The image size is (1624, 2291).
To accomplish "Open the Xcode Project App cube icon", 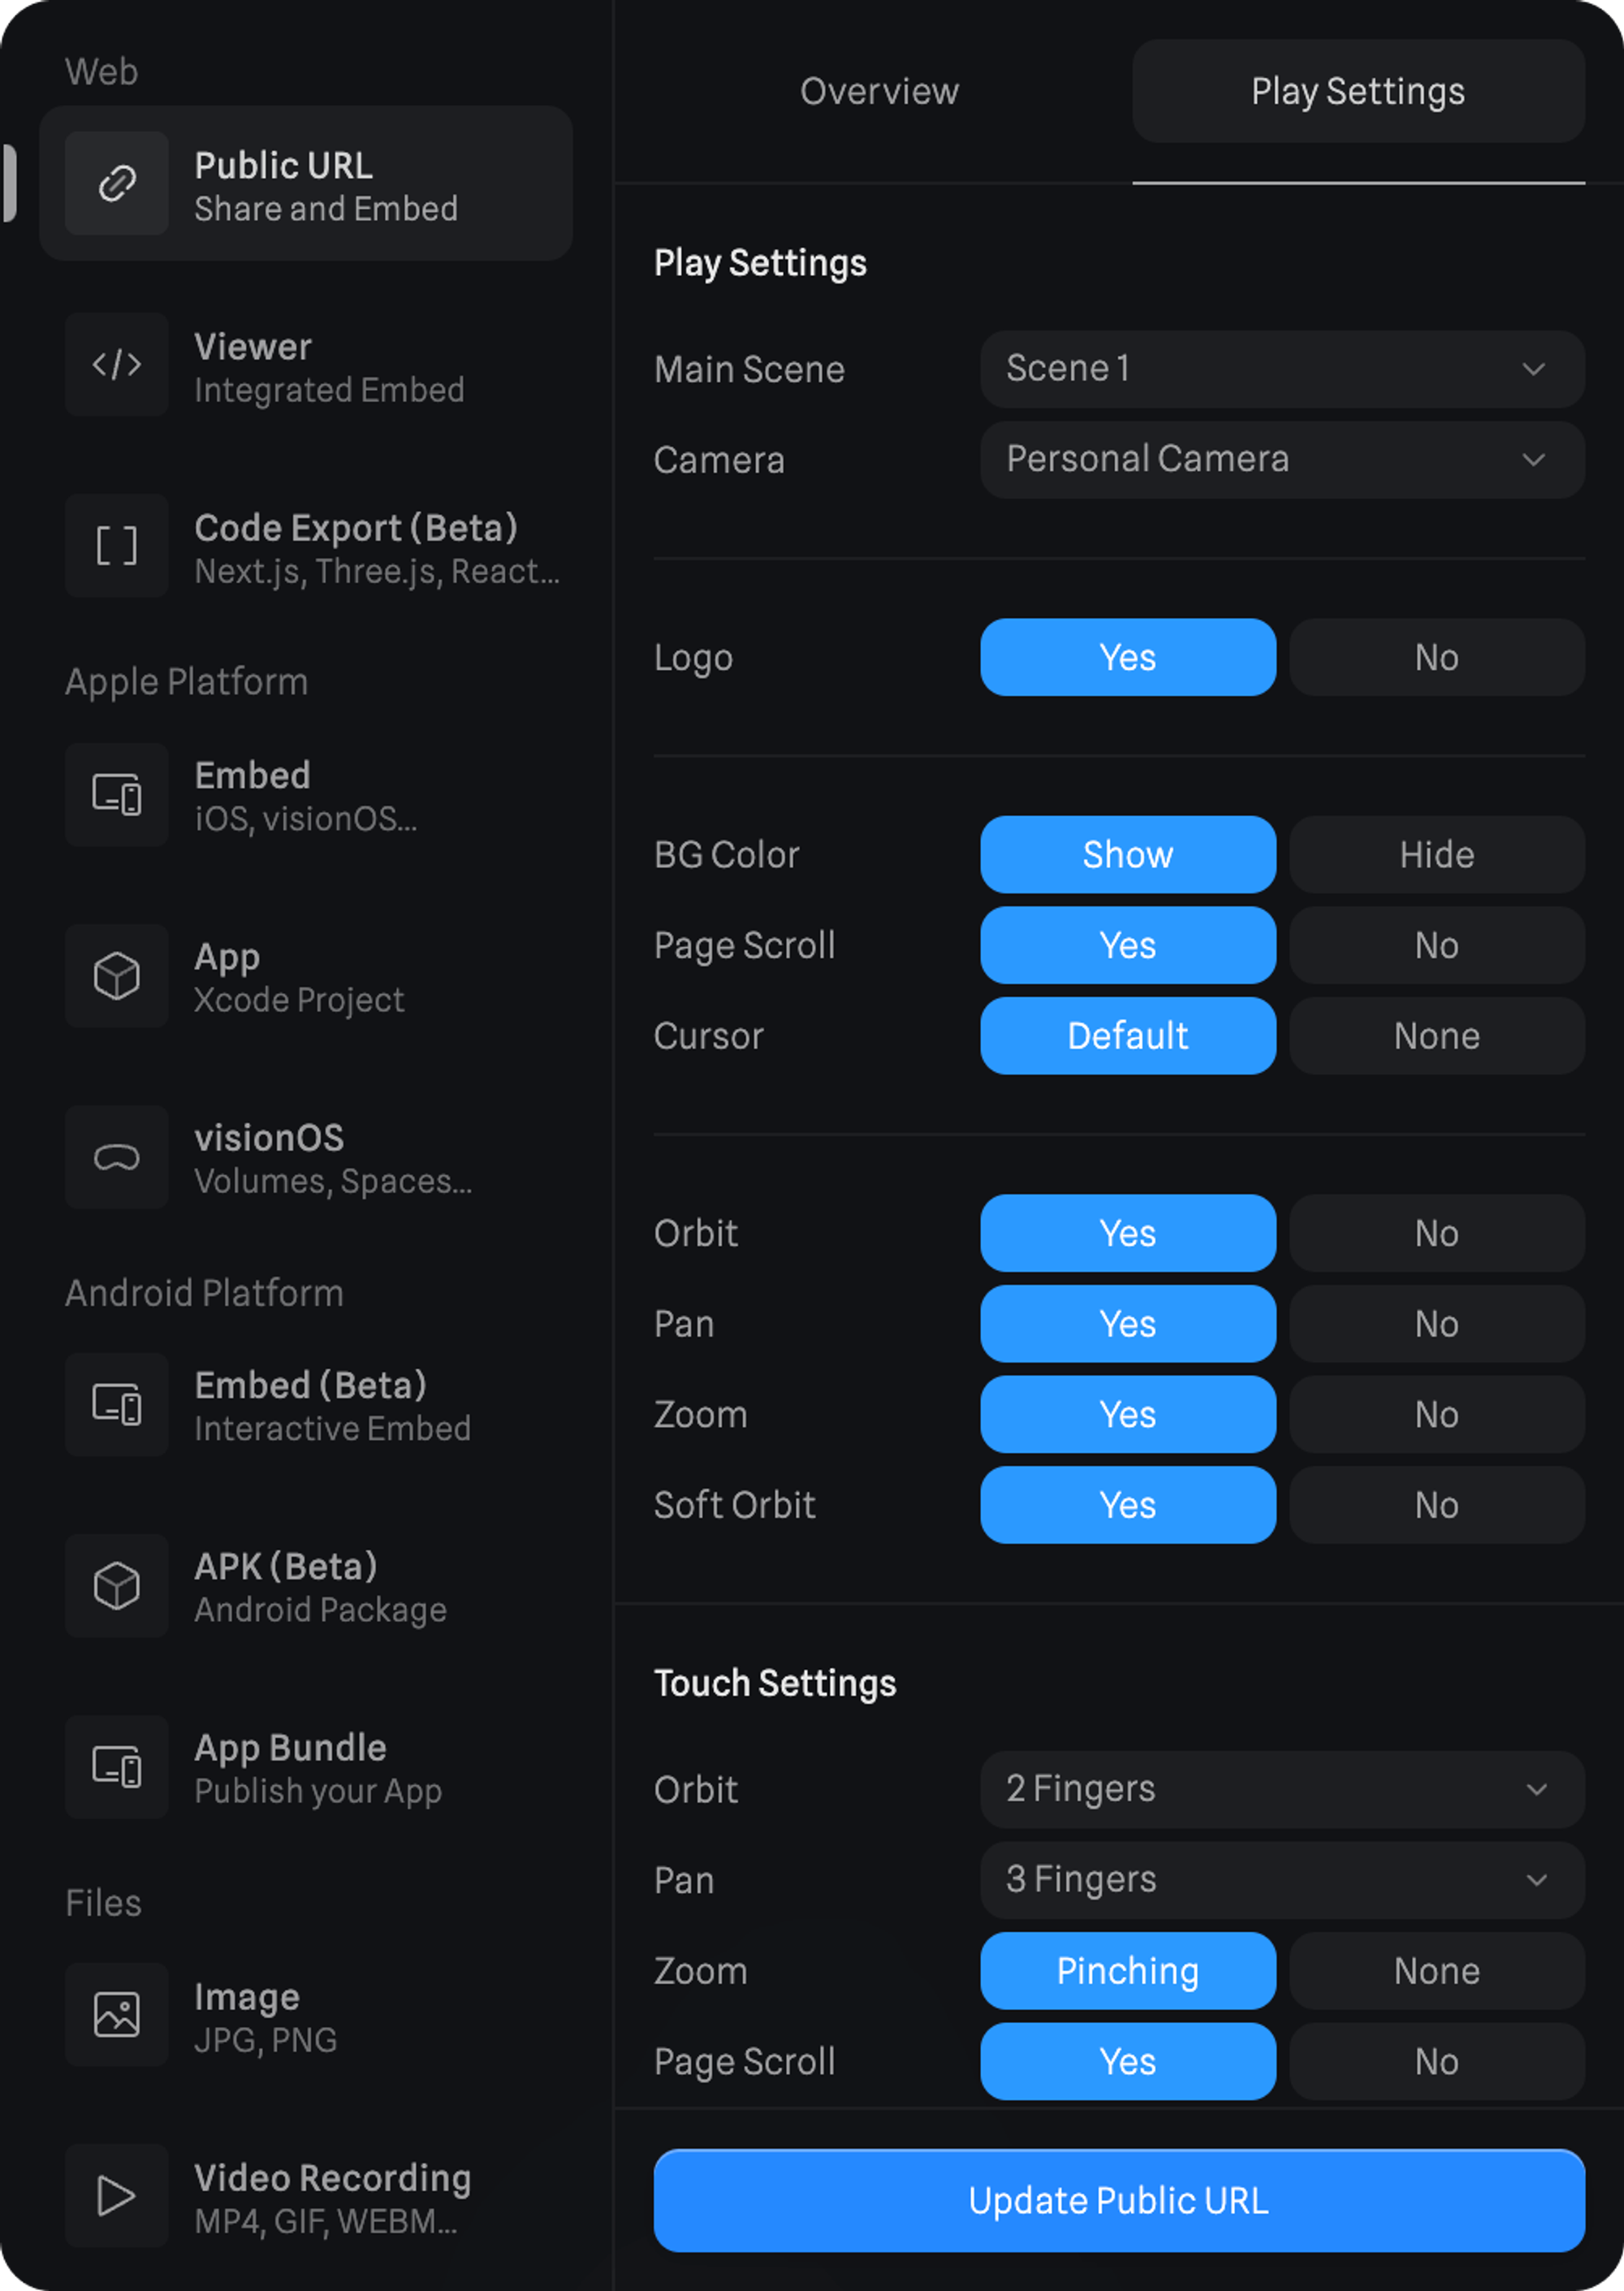I will pos(117,976).
